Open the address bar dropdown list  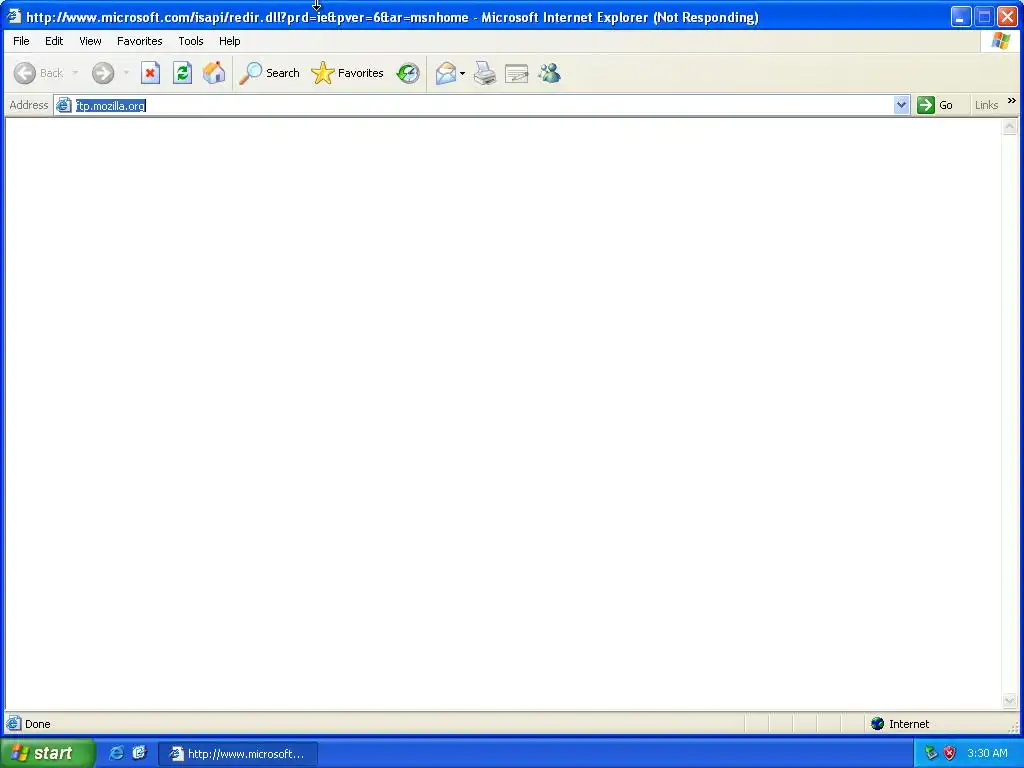point(901,105)
